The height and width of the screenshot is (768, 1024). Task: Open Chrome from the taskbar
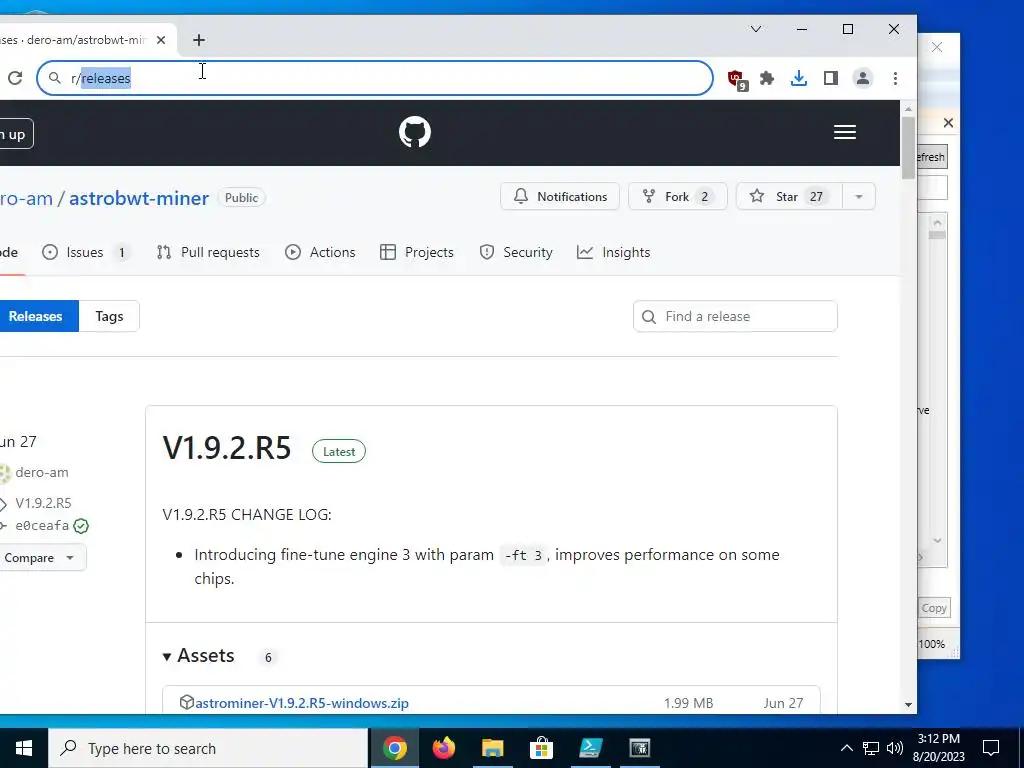[x=394, y=748]
